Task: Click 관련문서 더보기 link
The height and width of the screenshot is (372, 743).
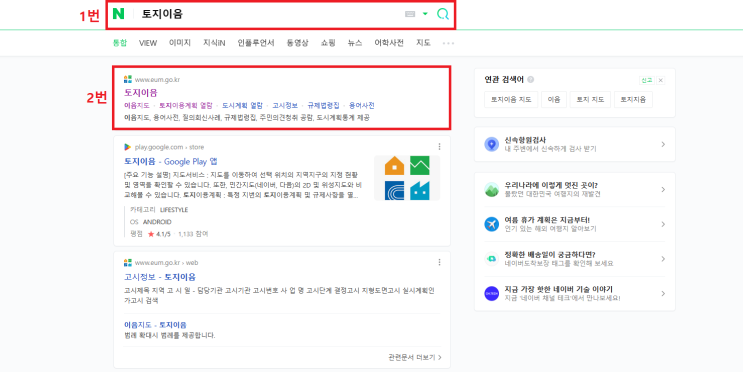Action: coord(415,357)
